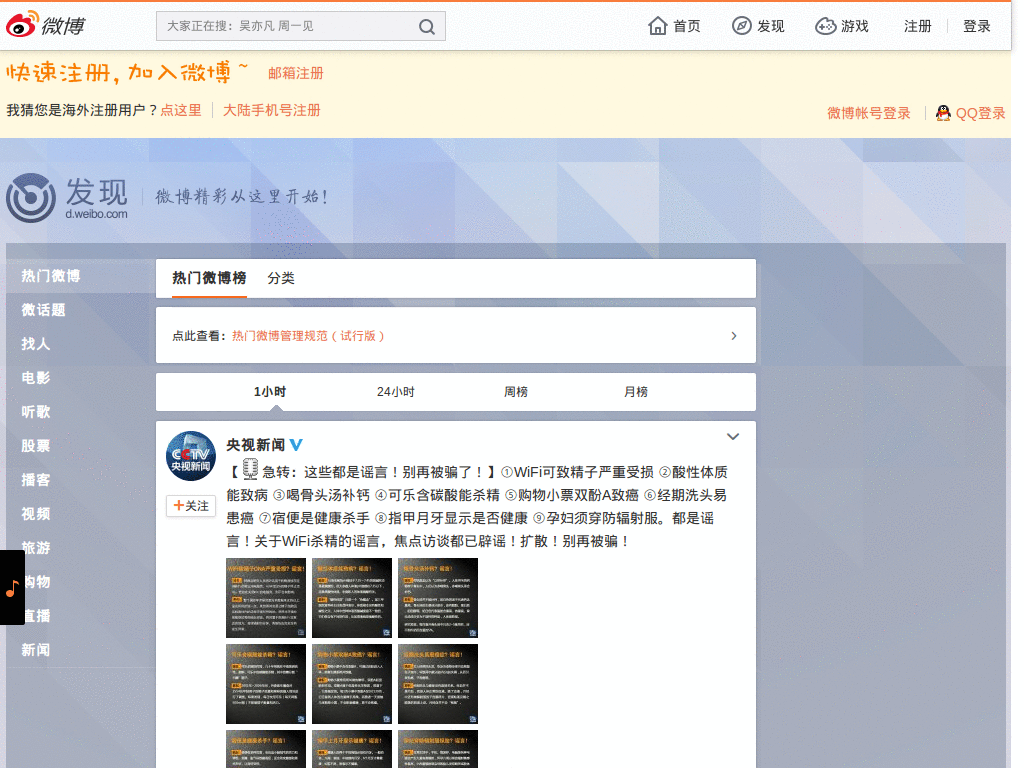
Task: Open 微话题 in left sidebar
Action: tap(43, 310)
